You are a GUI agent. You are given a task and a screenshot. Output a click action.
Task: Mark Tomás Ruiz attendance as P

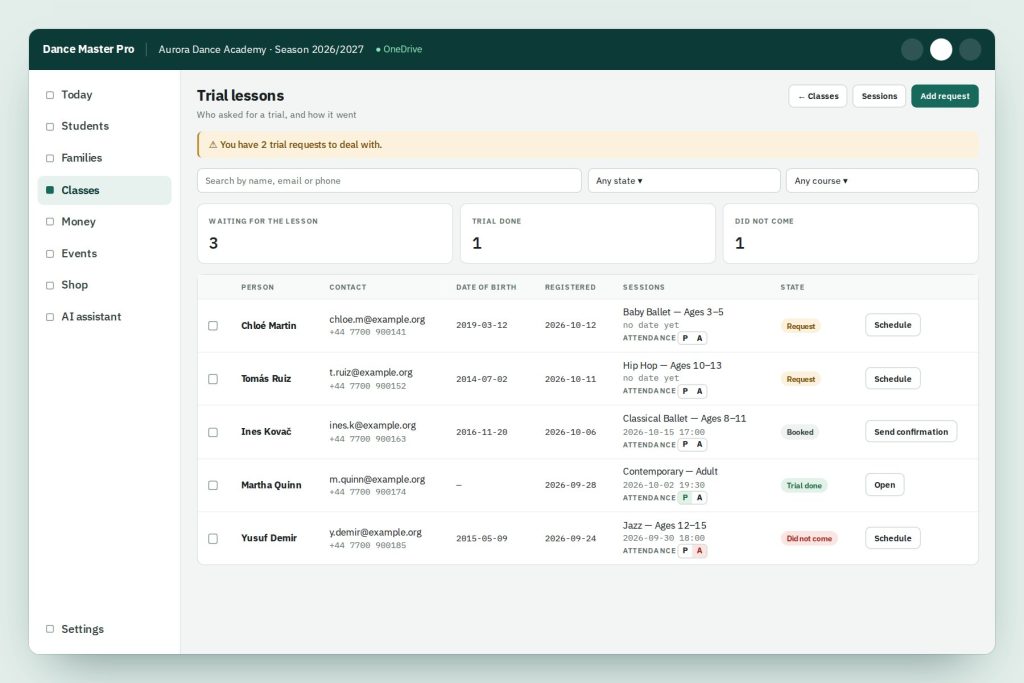(x=685, y=391)
